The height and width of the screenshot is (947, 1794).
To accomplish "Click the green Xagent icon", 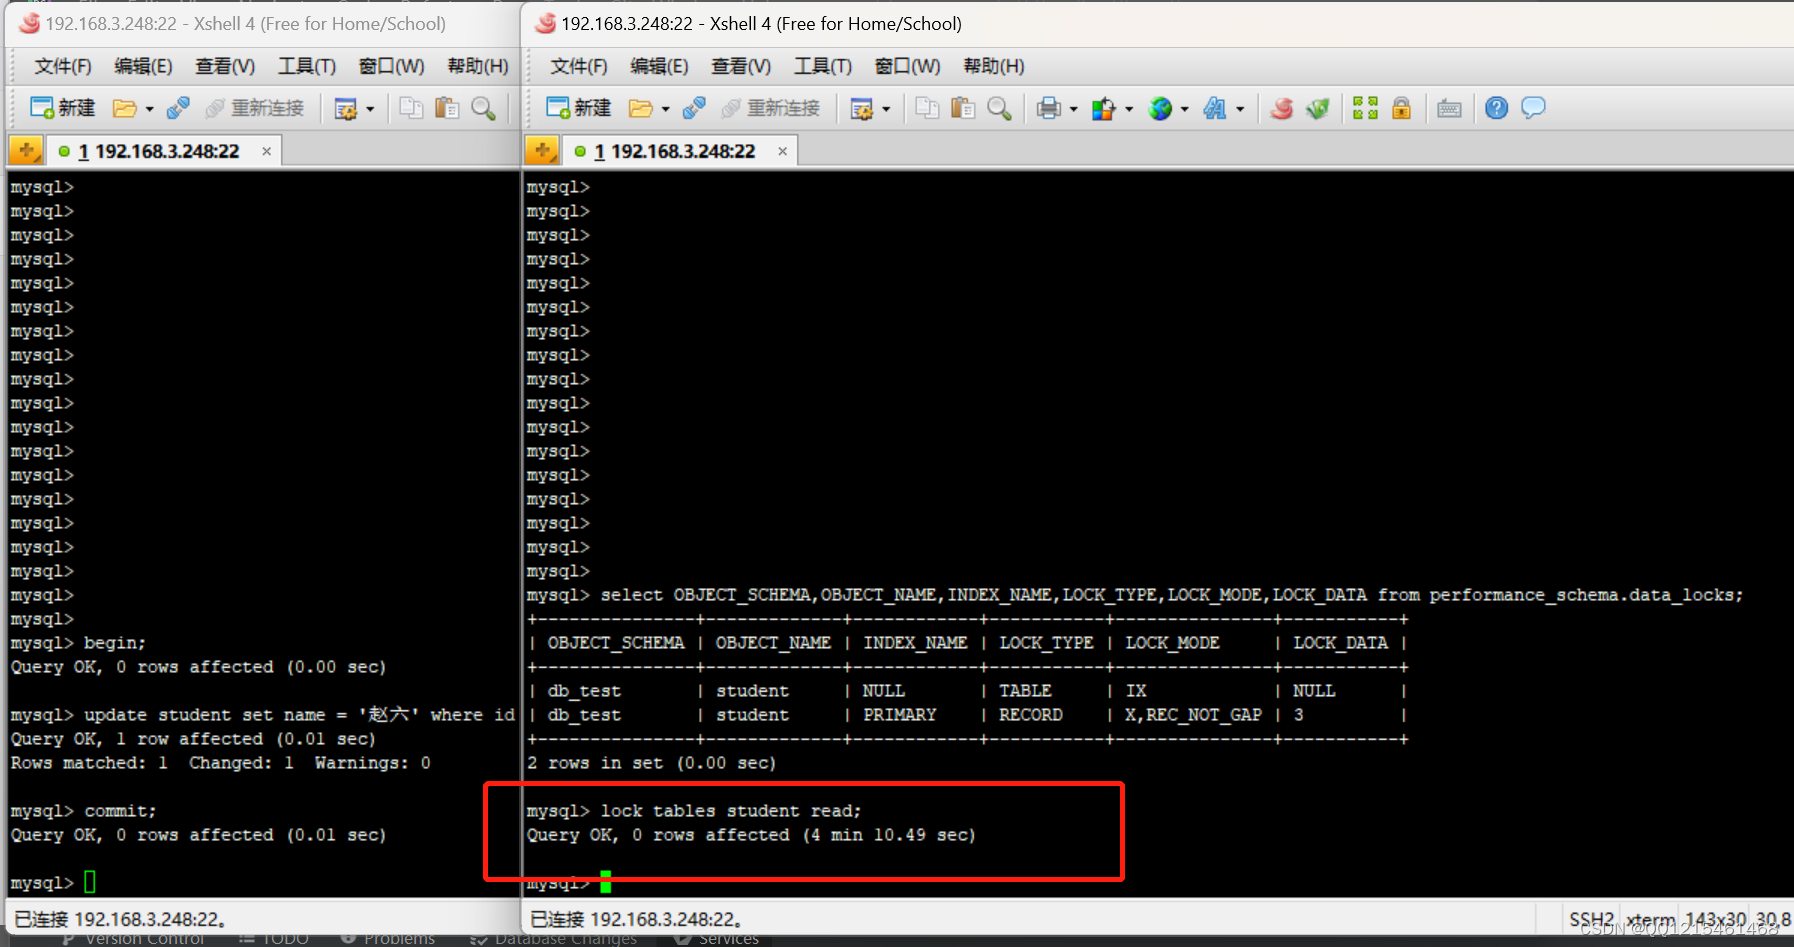I will click(x=1318, y=108).
